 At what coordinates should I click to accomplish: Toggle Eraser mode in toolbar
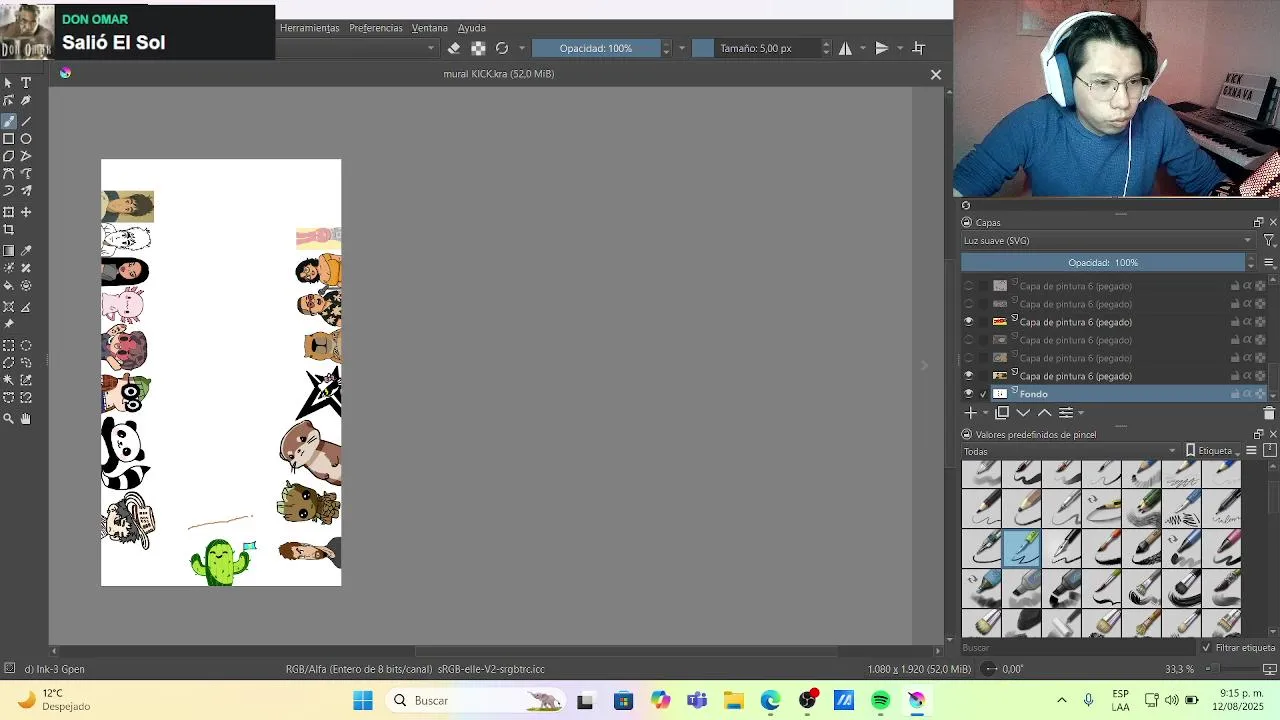pos(454,48)
